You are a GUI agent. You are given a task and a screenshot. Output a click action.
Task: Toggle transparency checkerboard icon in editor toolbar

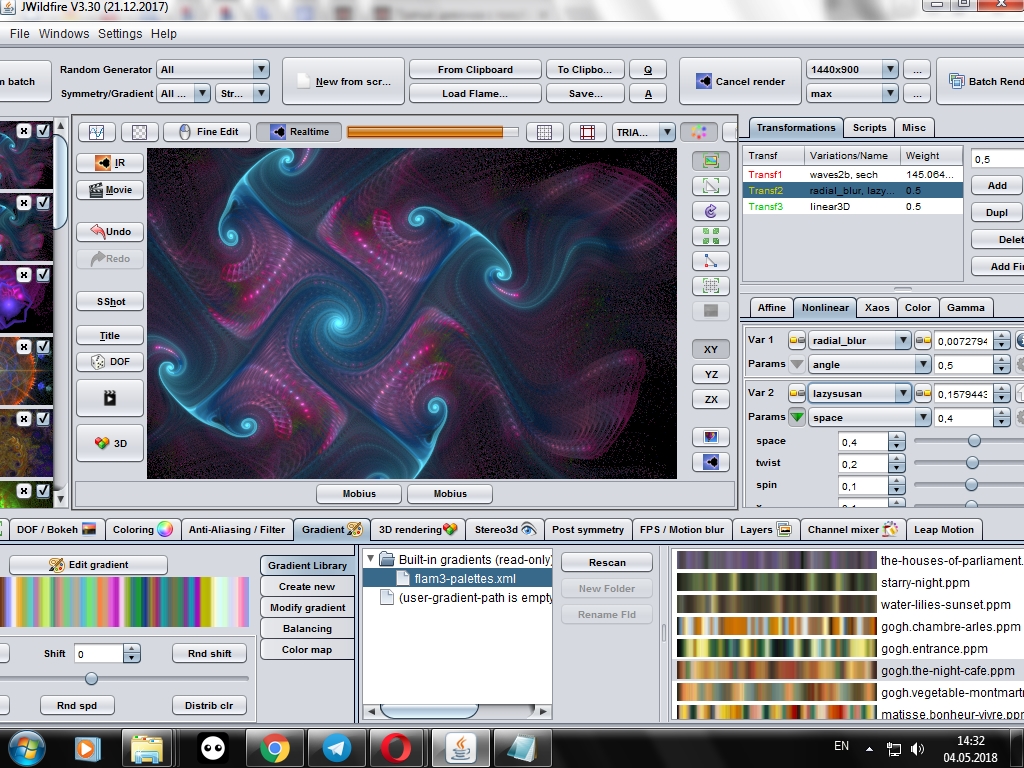pos(139,132)
